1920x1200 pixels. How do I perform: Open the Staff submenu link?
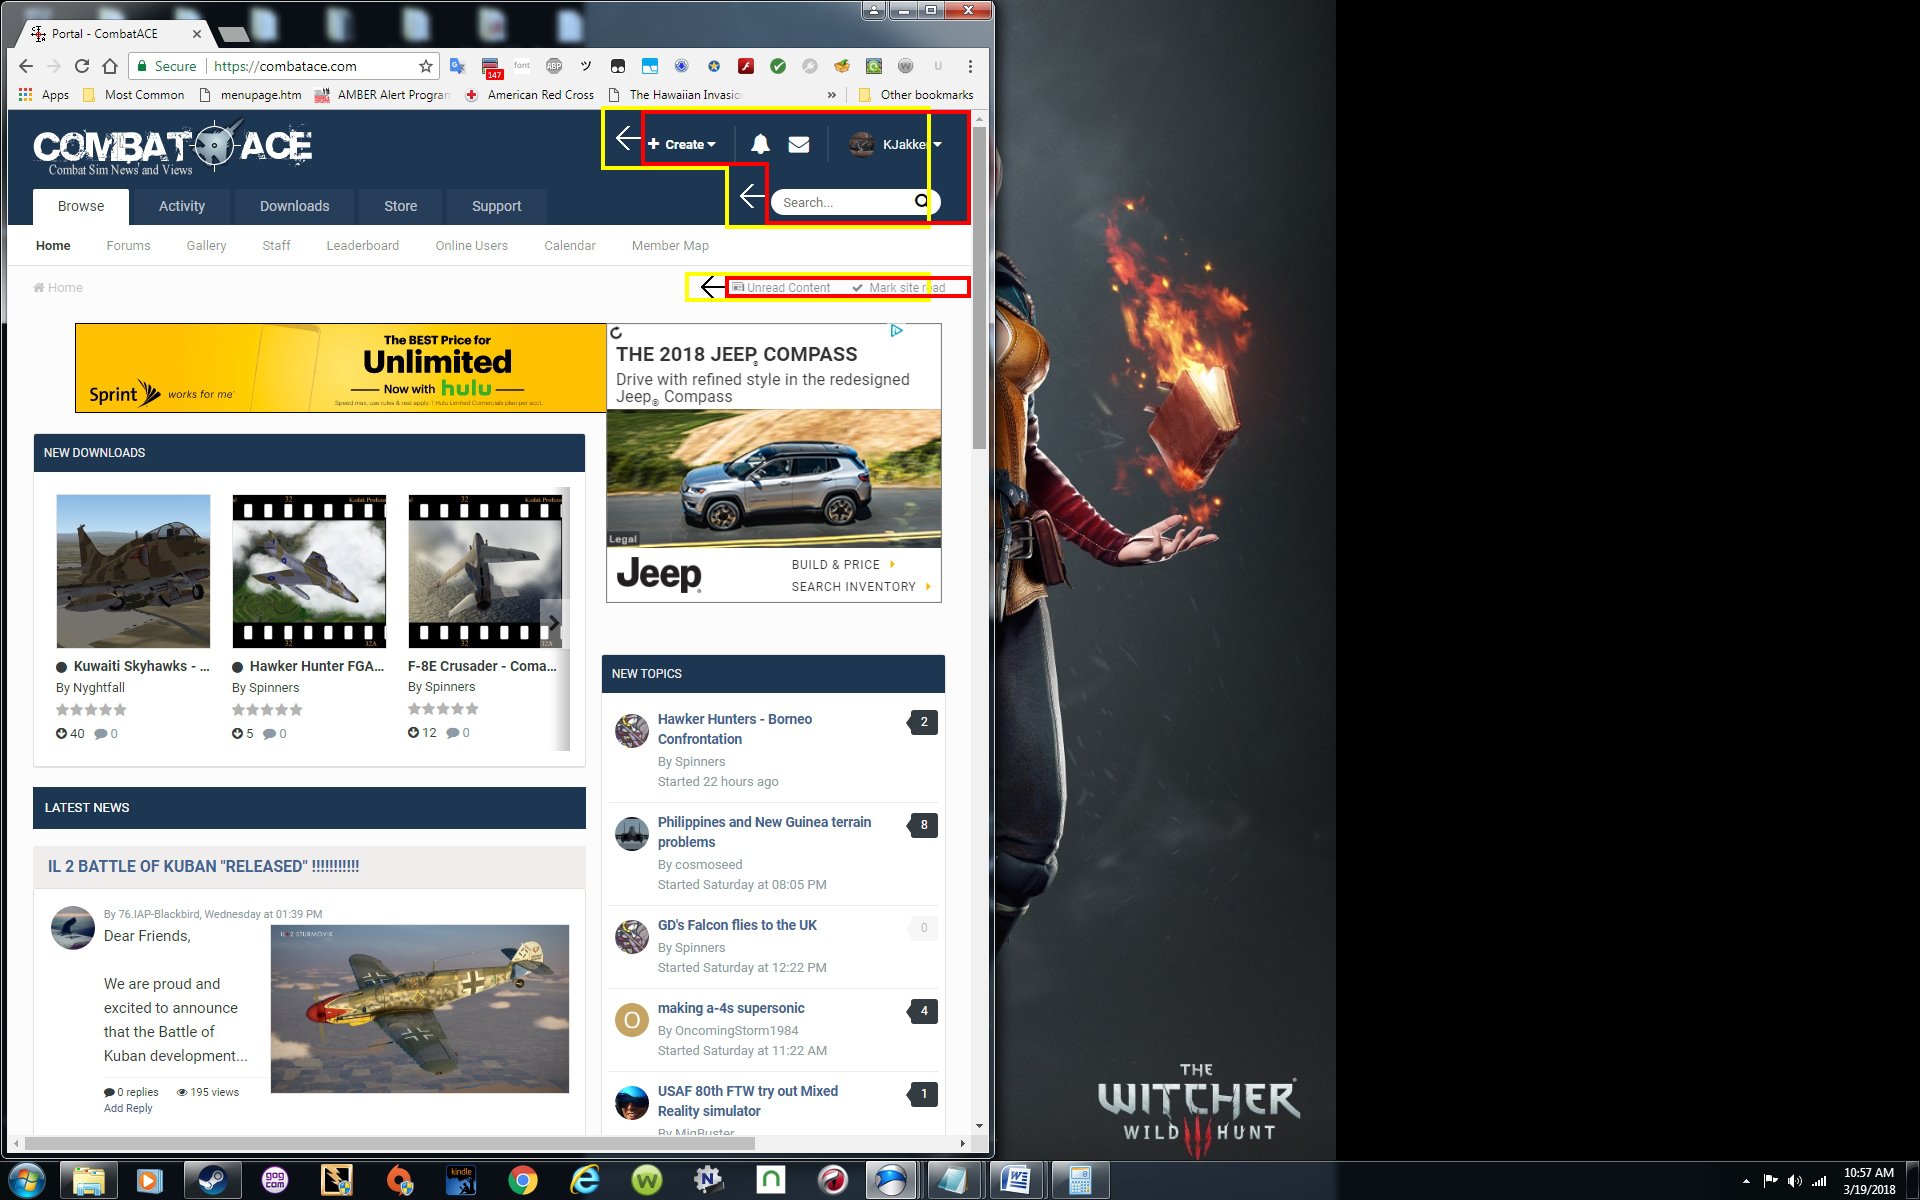point(276,245)
